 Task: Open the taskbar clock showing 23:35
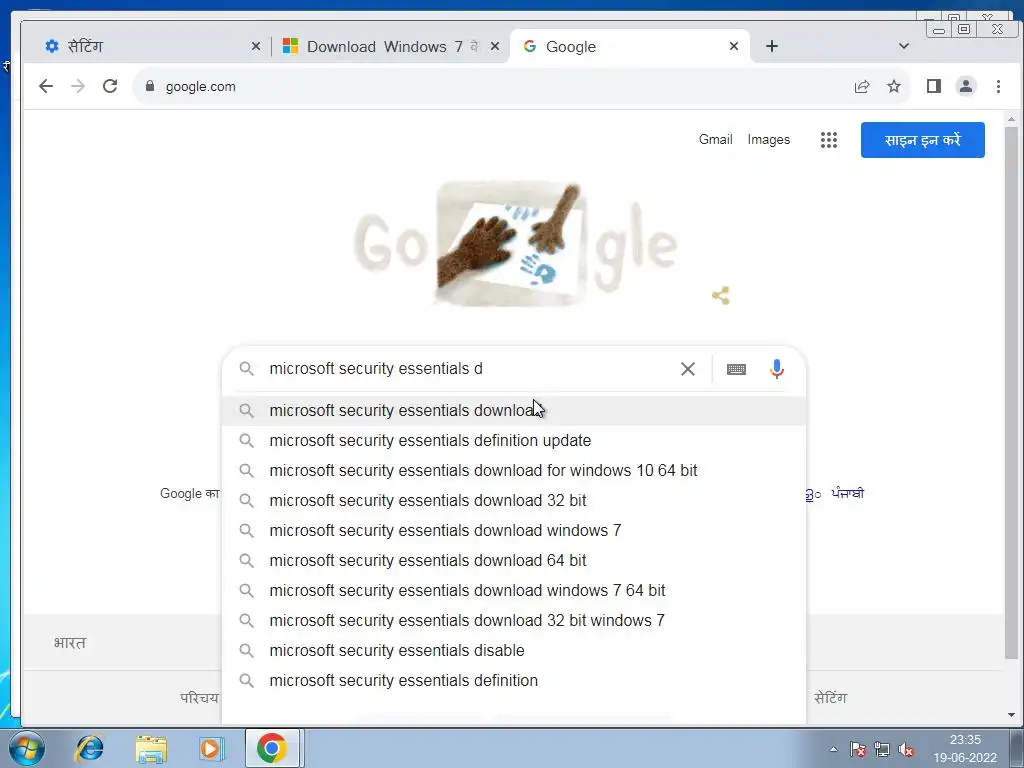coord(965,748)
